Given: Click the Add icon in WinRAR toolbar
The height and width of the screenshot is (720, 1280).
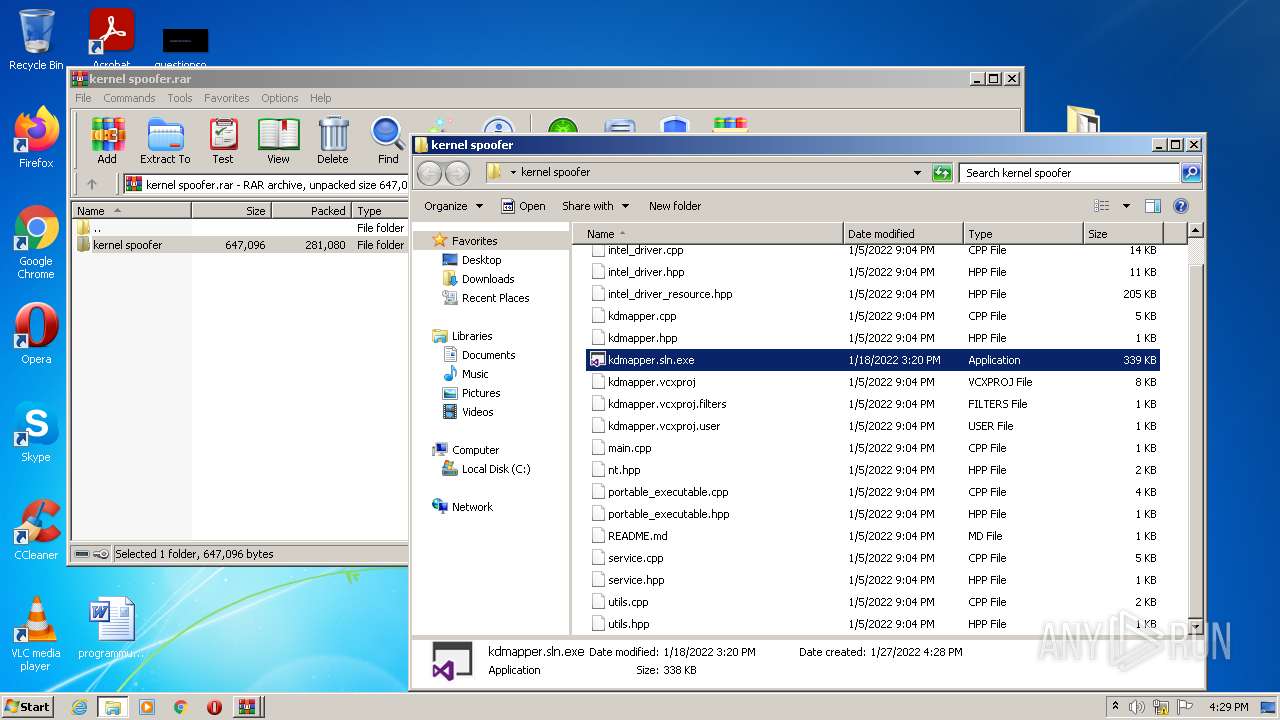Looking at the screenshot, I should [107, 141].
